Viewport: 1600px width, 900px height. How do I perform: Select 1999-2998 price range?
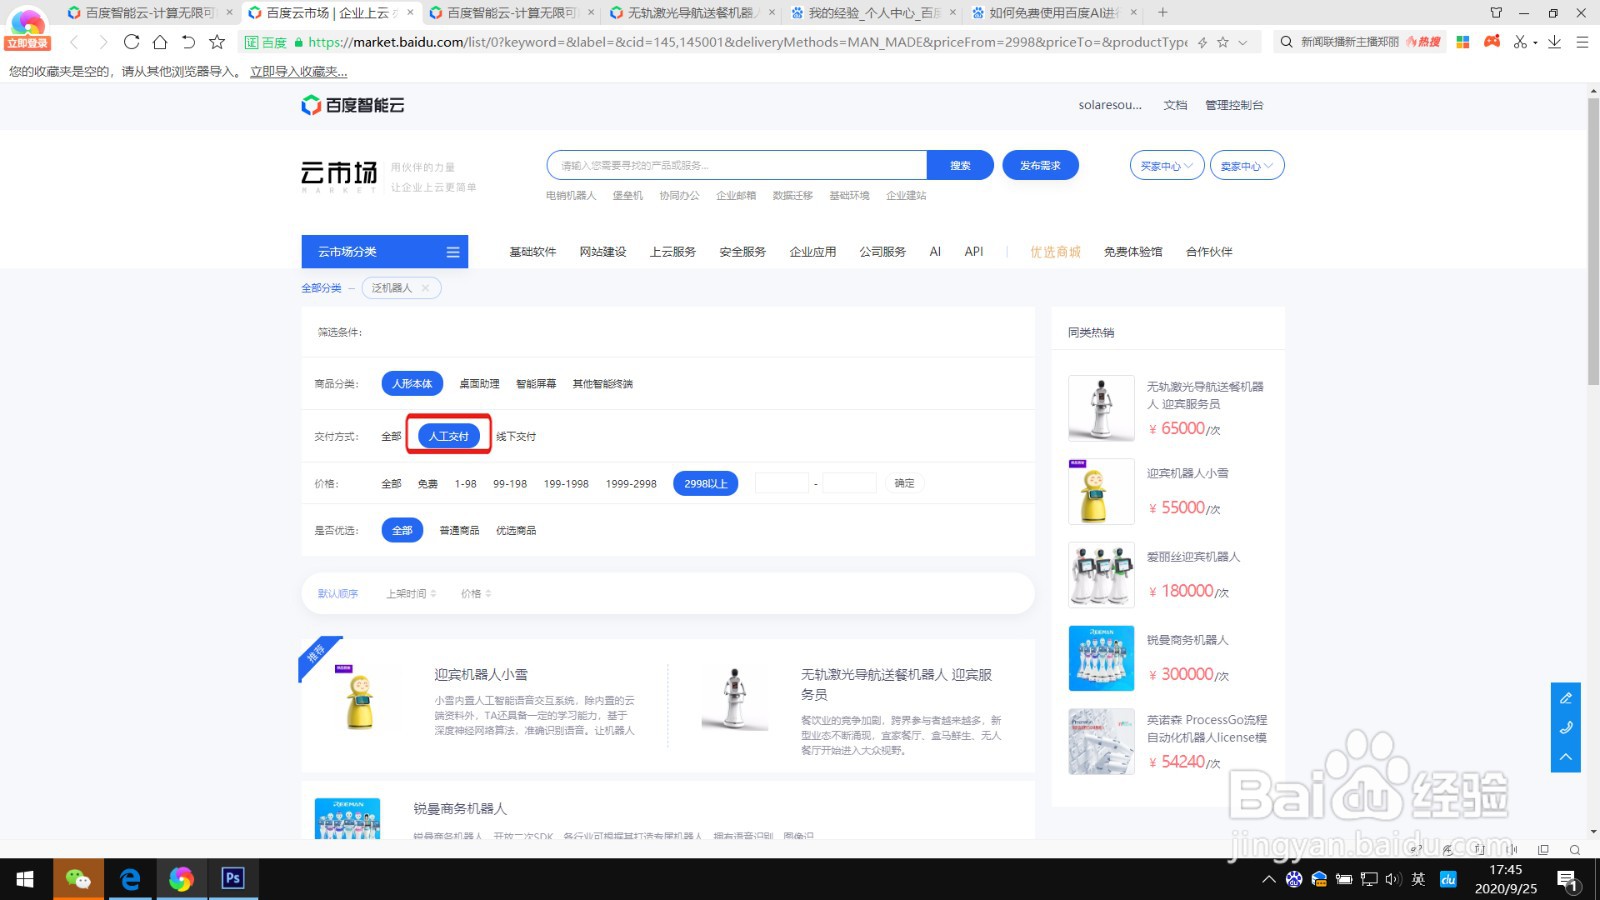coord(631,484)
